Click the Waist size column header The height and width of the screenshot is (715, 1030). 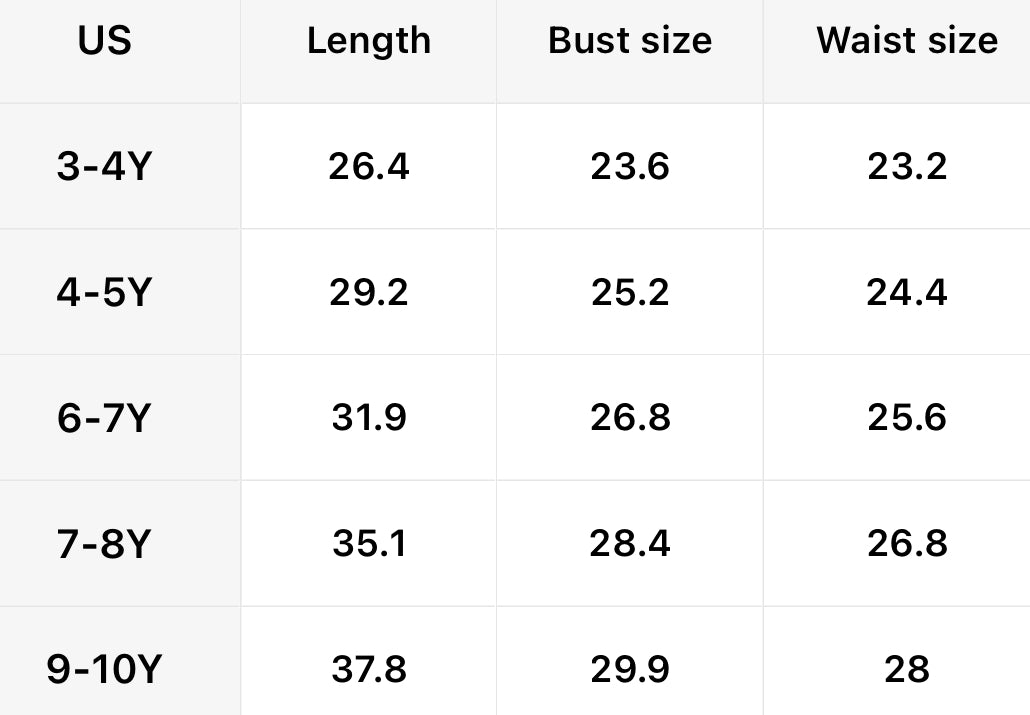[x=906, y=41]
